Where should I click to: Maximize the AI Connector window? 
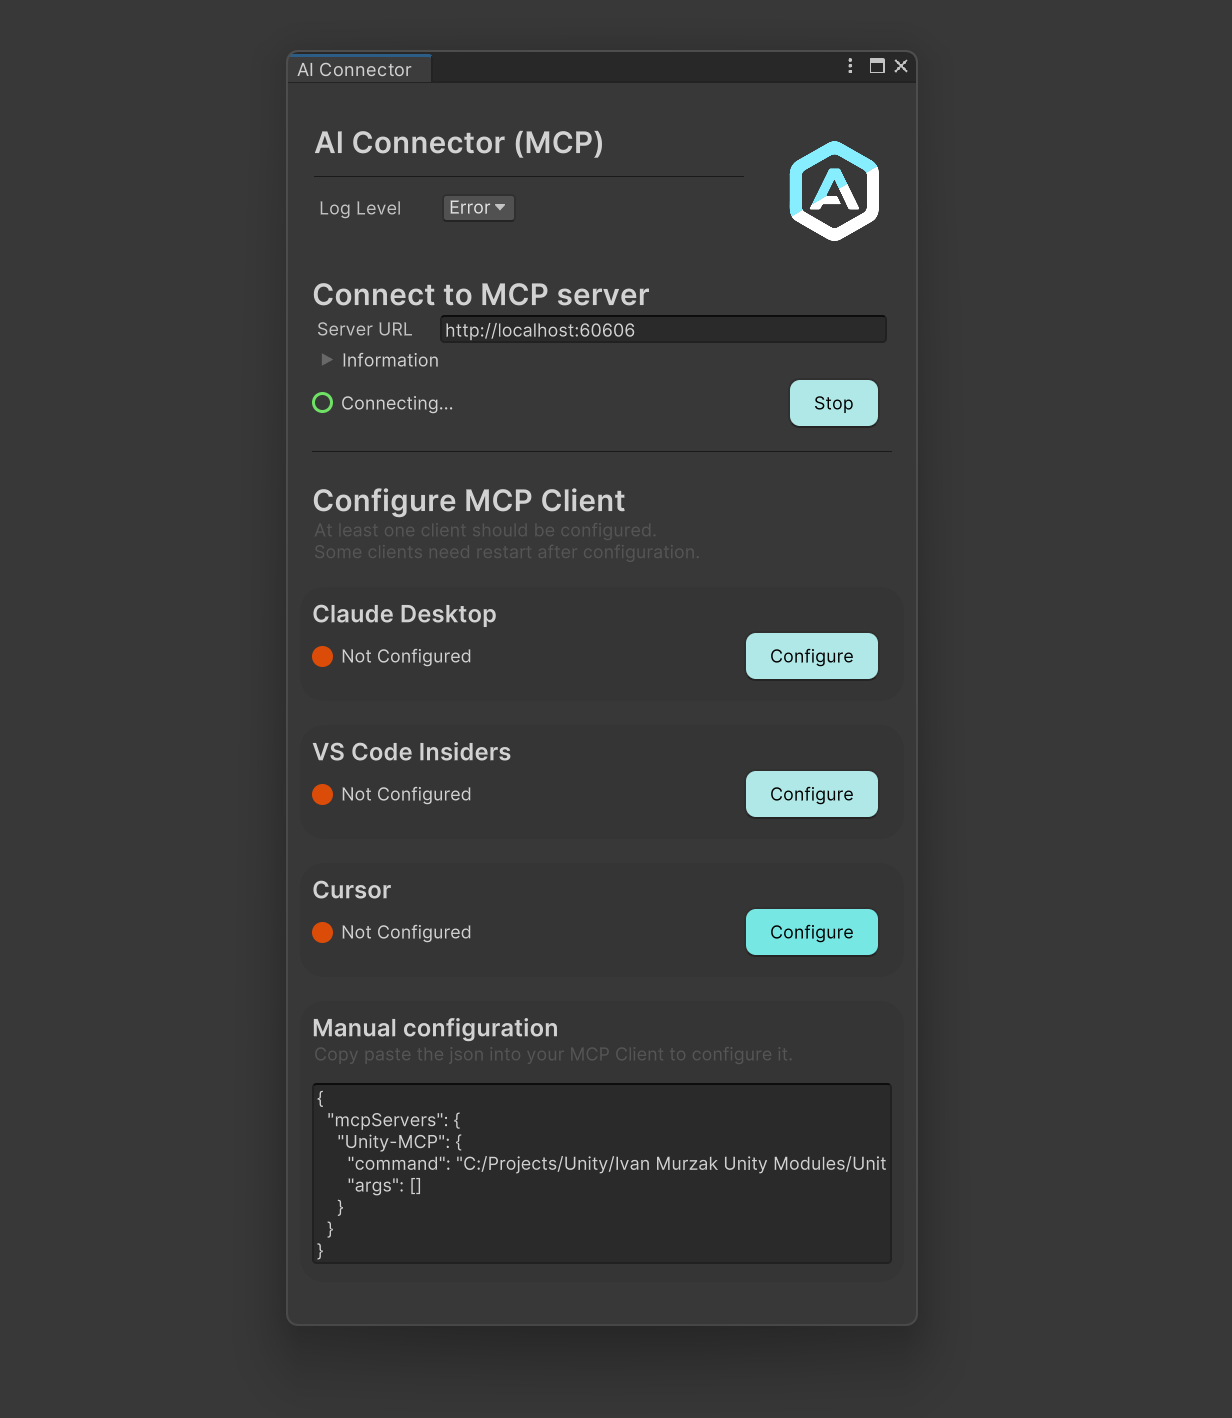(x=877, y=66)
